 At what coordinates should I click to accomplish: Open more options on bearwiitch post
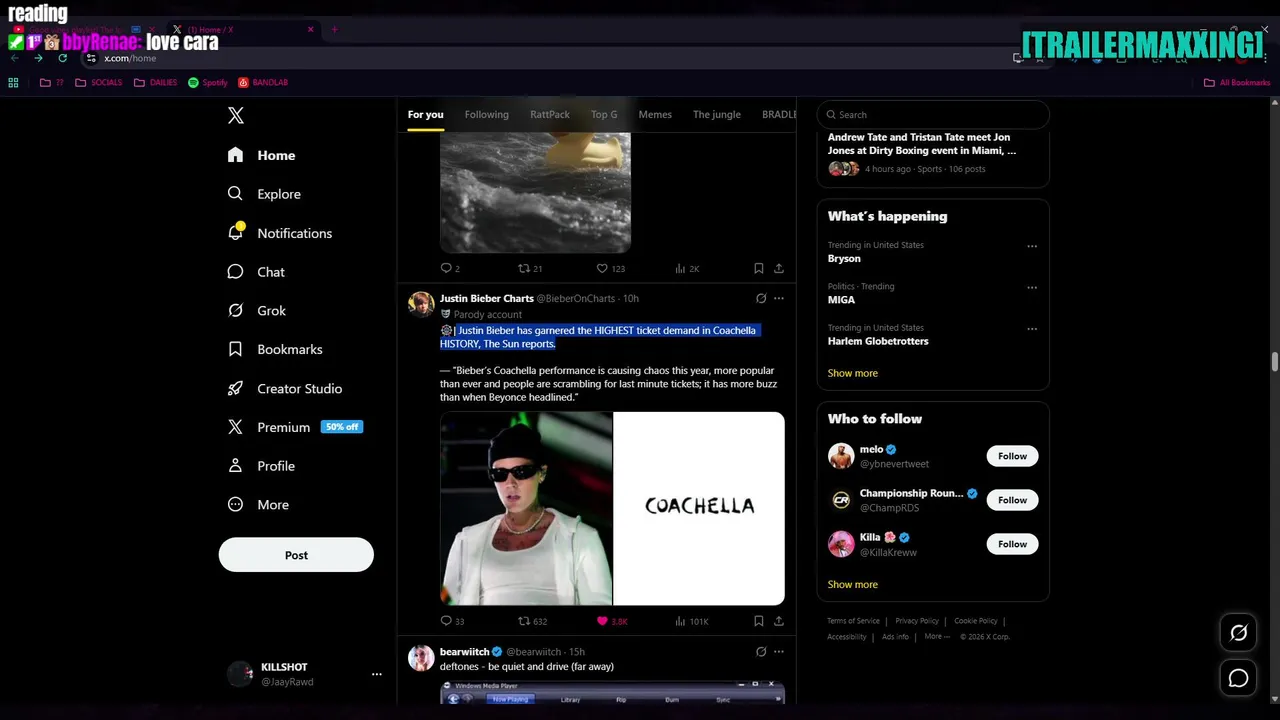pyautogui.click(x=779, y=651)
